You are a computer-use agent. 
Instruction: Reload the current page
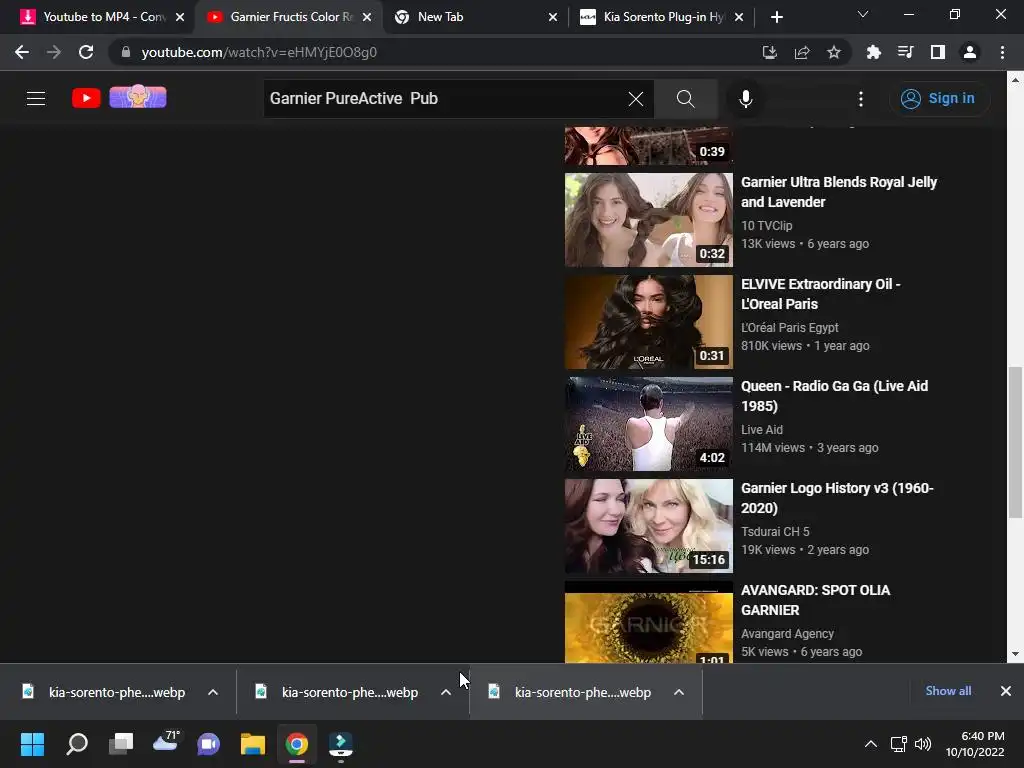point(86,52)
